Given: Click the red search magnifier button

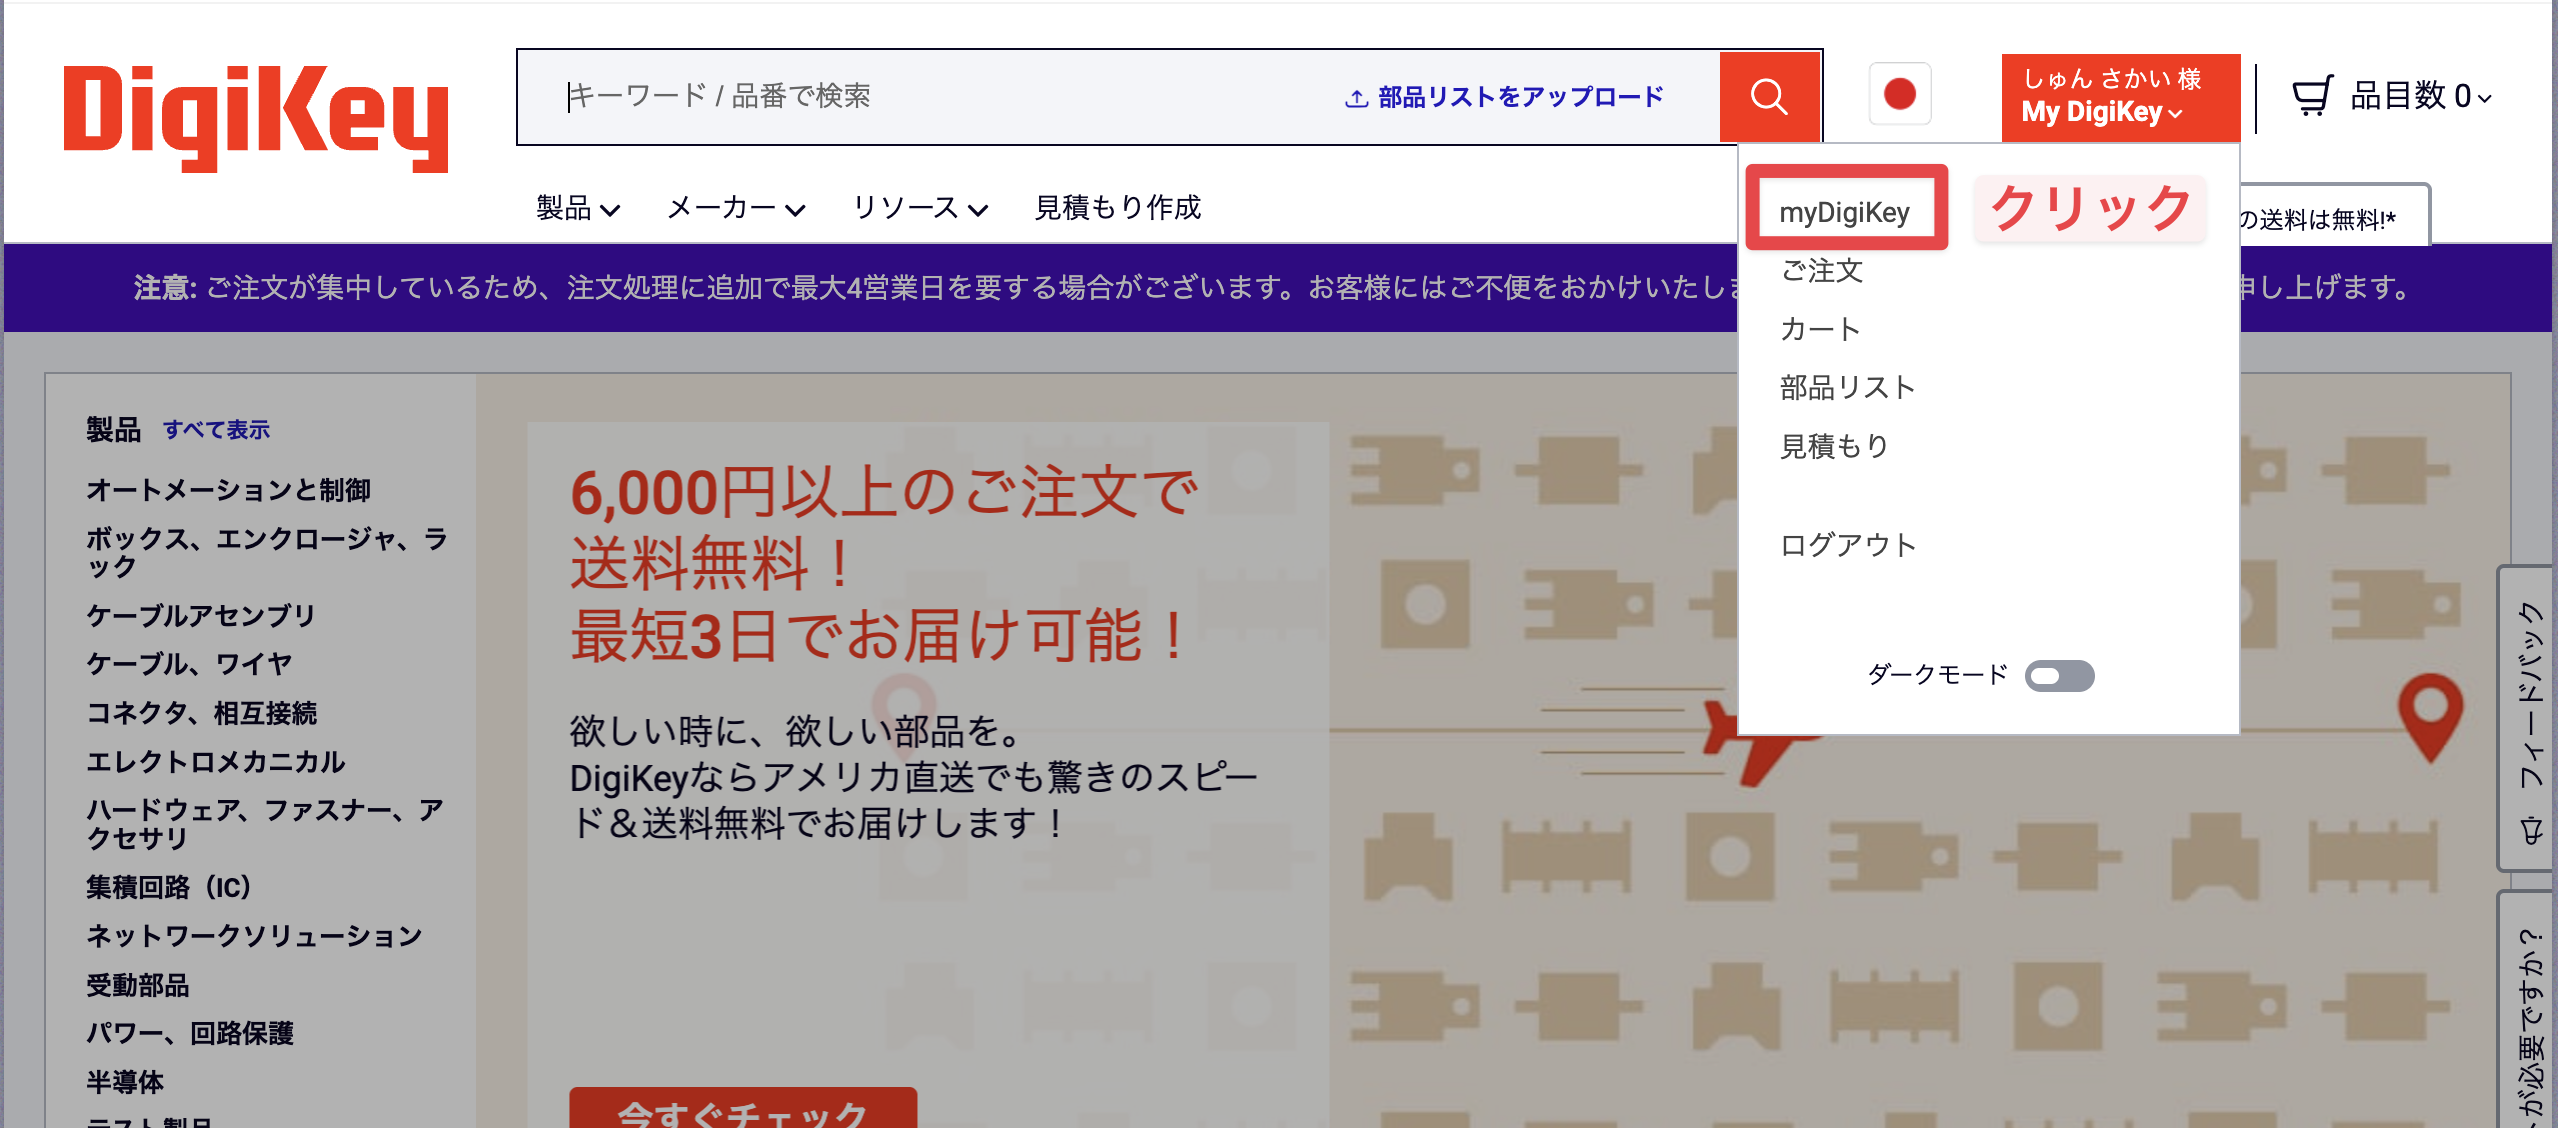Looking at the screenshot, I should tap(1768, 97).
